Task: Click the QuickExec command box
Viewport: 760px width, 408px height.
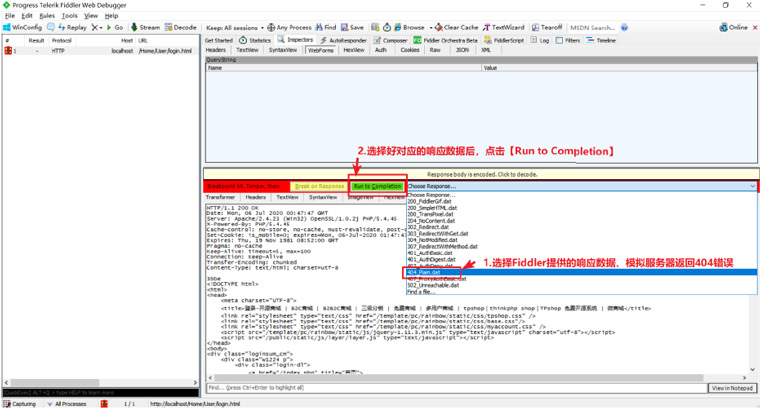Action: click(x=101, y=392)
